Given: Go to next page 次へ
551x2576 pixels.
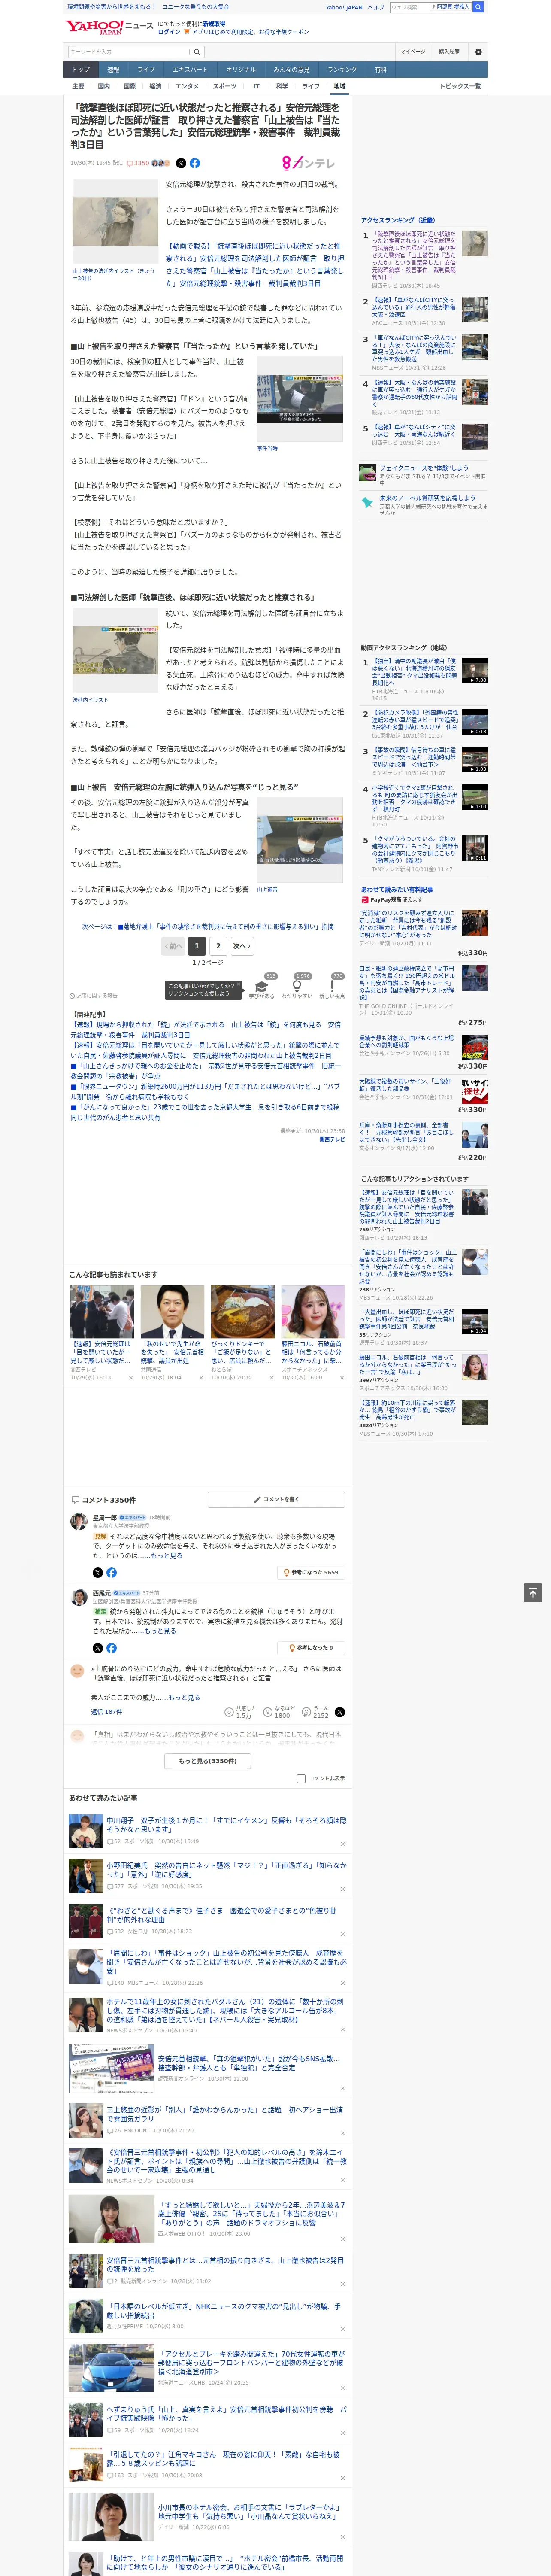Looking at the screenshot, I should pos(241,945).
